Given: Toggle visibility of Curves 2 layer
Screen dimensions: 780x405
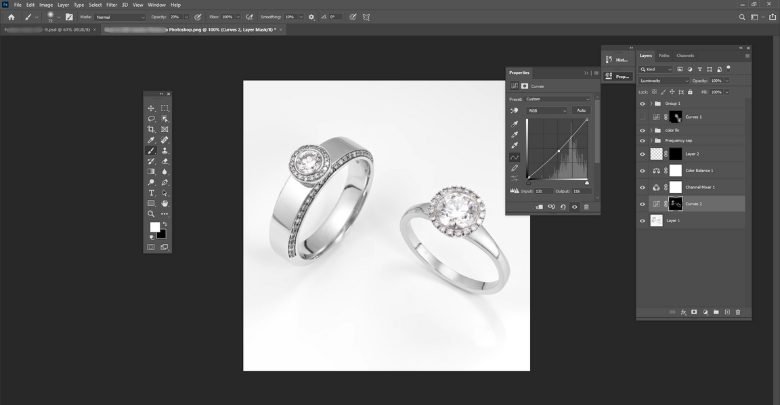Looking at the screenshot, I should tap(642, 204).
